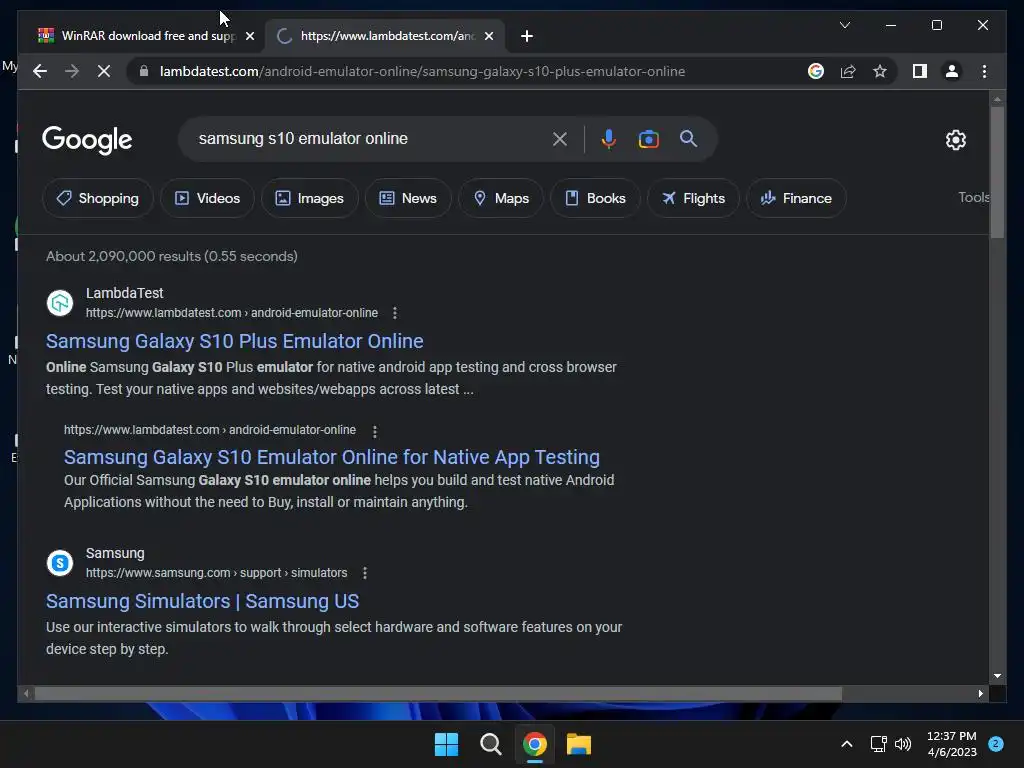The image size is (1024, 768).
Task: Open a new browser tab
Action: [x=527, y=36]
